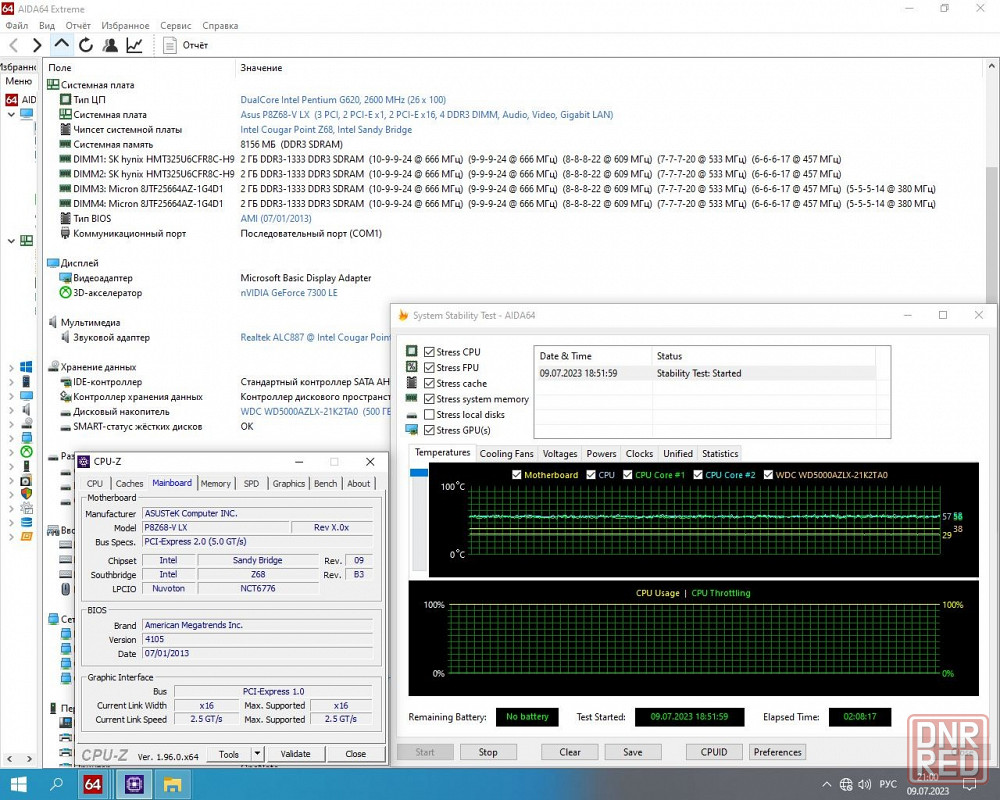Click the vertical slider beside the temperature graph

click(x=418, y=519)
